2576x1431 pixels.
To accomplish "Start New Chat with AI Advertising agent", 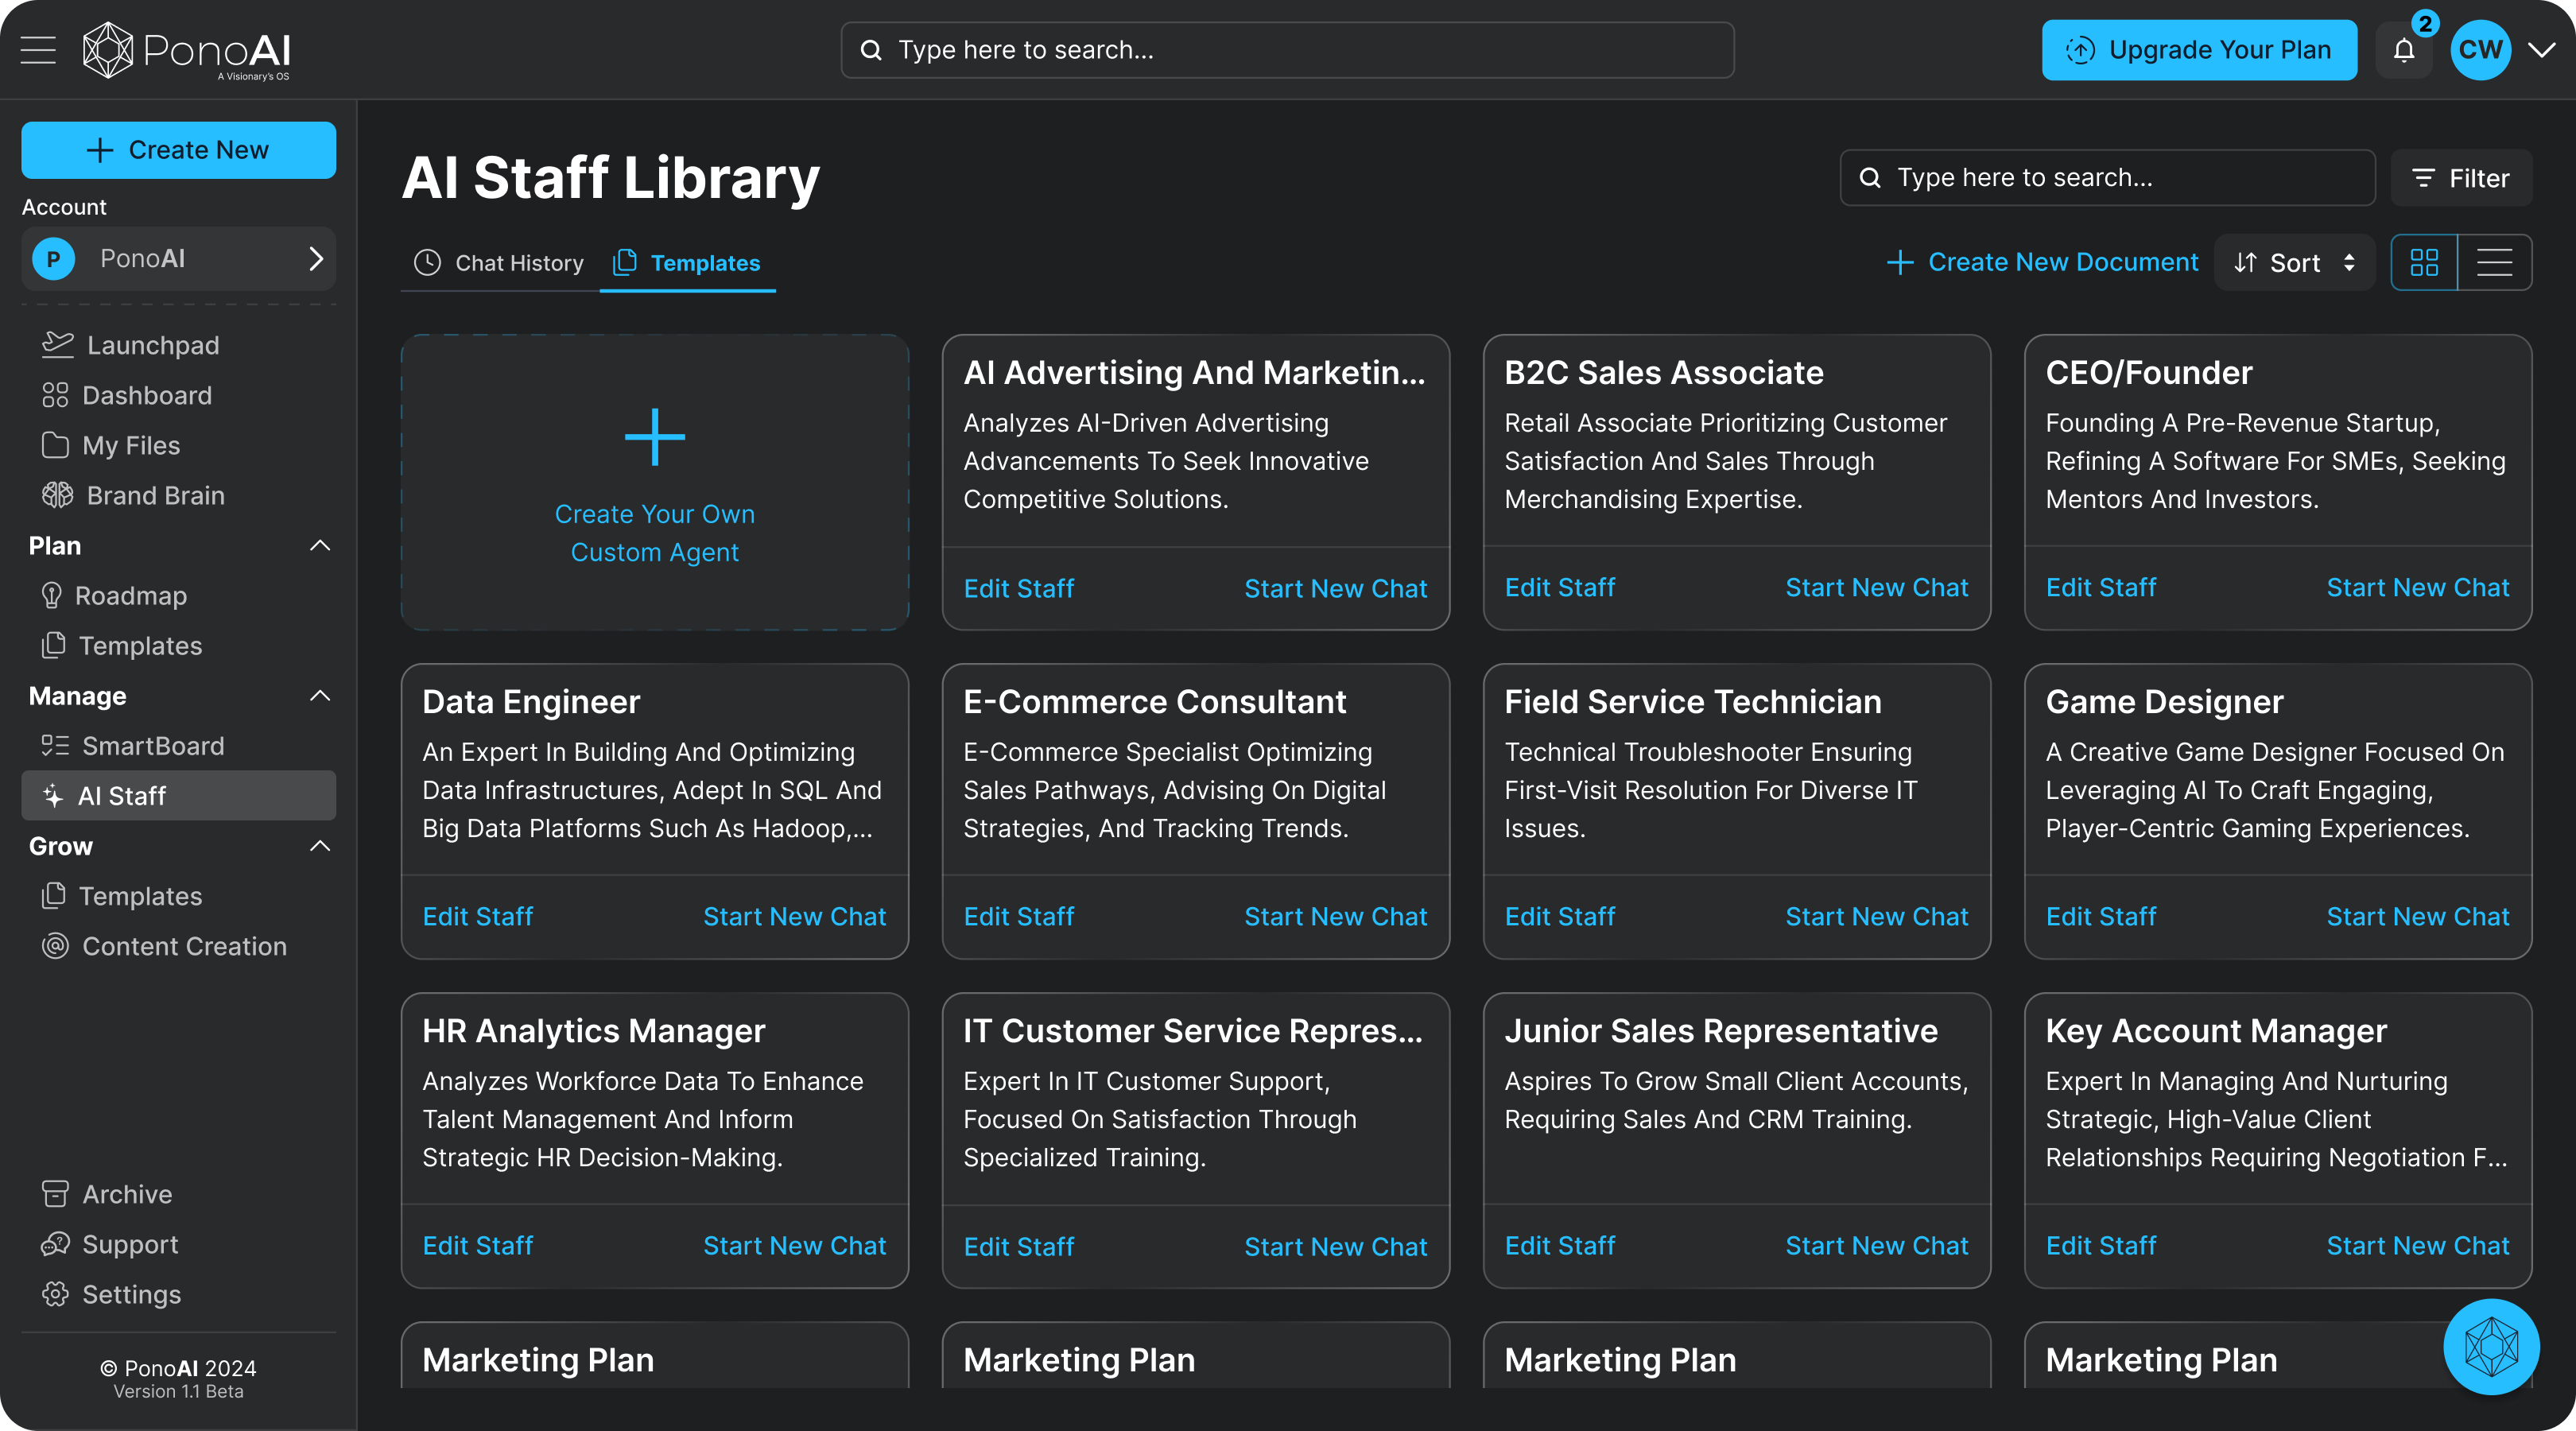I will tap(1335, 588).
